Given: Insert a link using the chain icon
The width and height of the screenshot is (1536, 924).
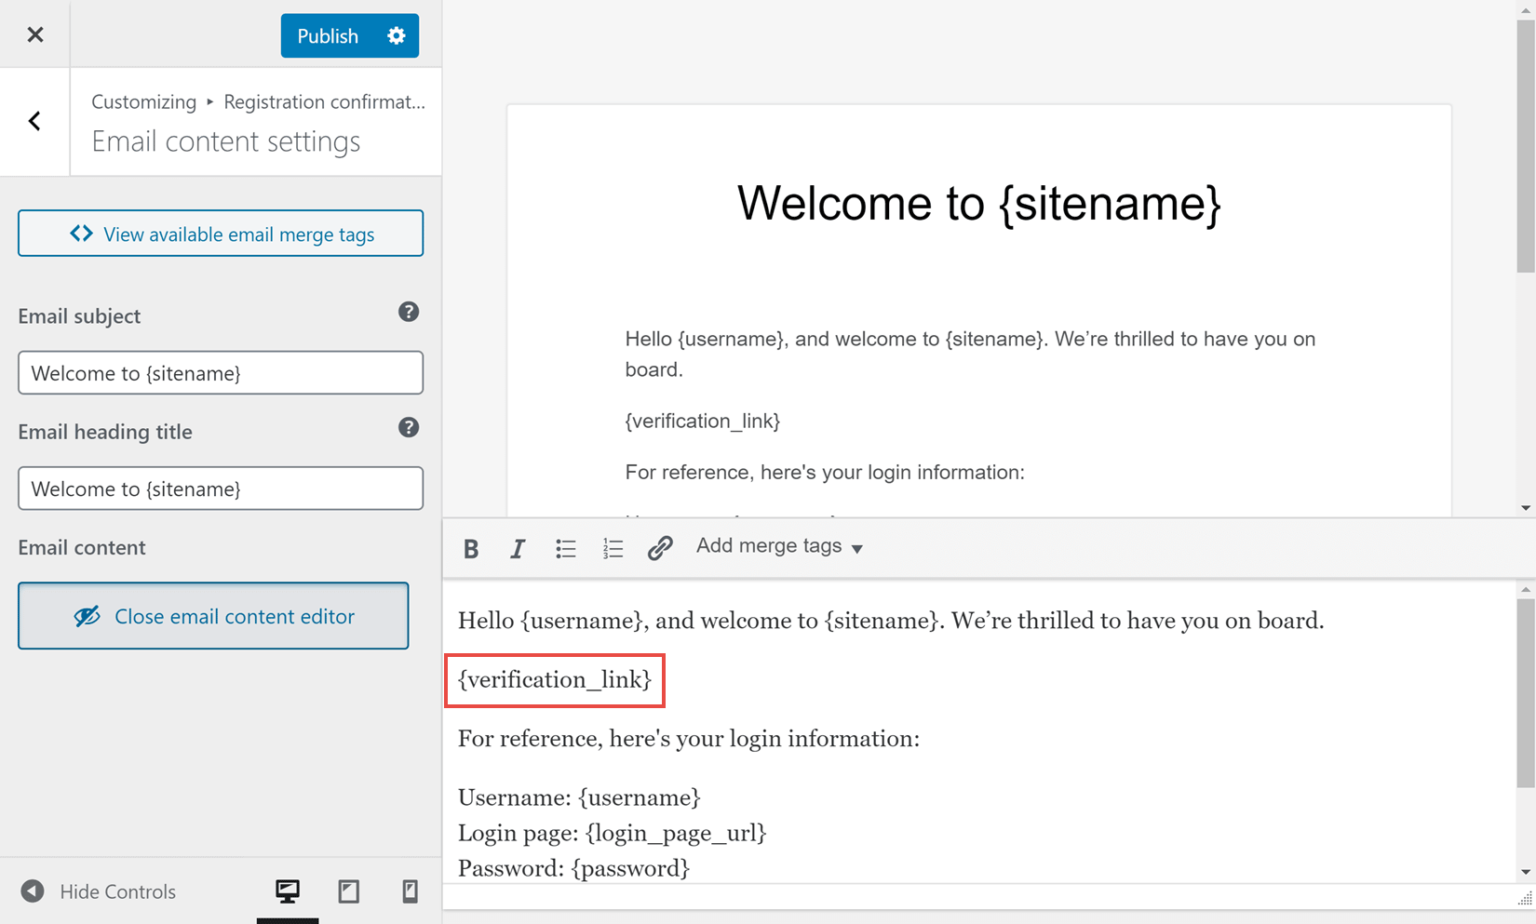Looking at the screenshot, I should (x=659, y=548).
